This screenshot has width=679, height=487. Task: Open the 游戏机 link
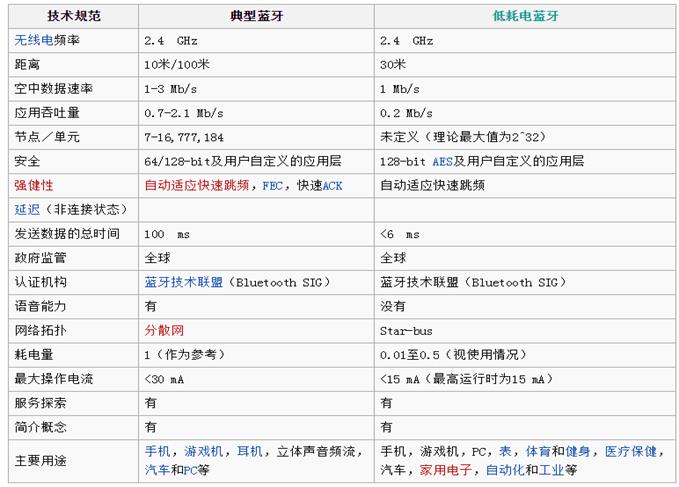pos(204,452)
